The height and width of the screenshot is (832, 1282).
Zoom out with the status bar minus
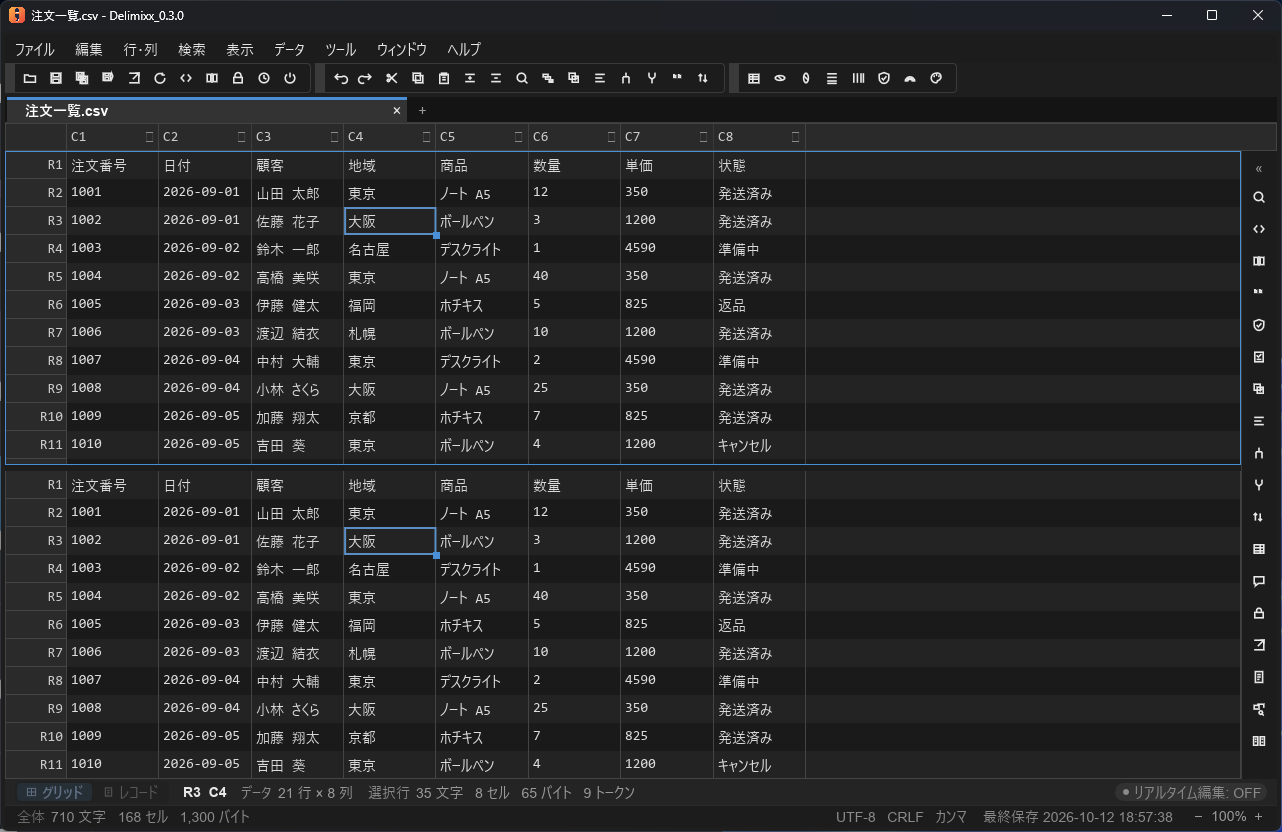(1196, 817)
